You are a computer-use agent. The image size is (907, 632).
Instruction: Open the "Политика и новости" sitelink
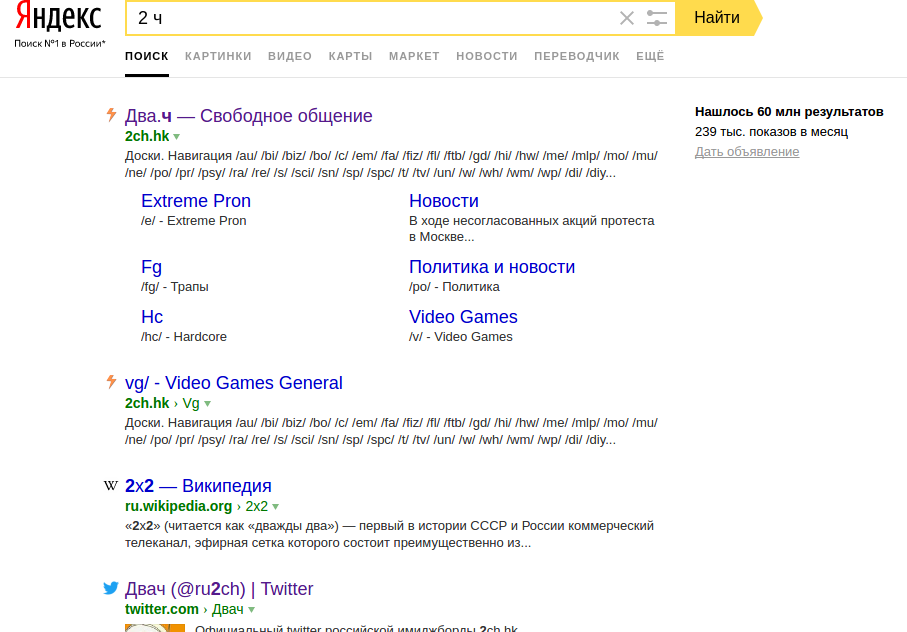click(492, 267)
